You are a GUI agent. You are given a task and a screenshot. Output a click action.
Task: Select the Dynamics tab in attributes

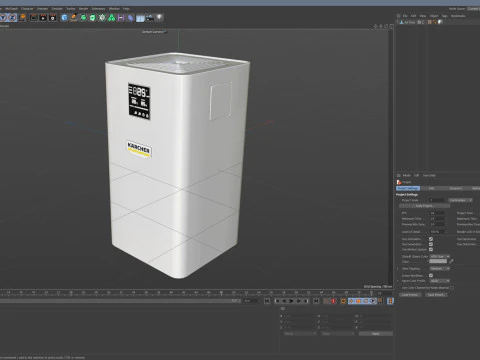tap(456, 188)
